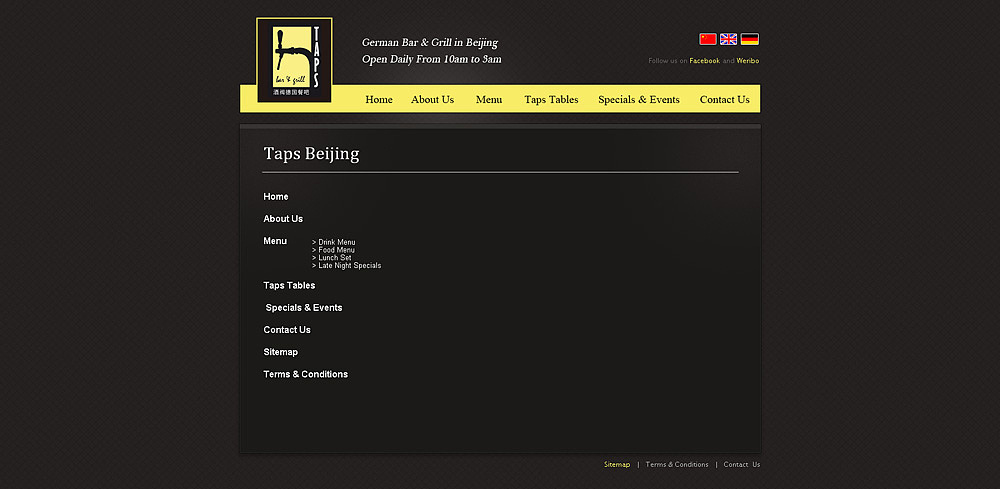The image size is (1000, 489).
Task: Open Contact Us in yellow navigation bar
Action: pos(724,99)
